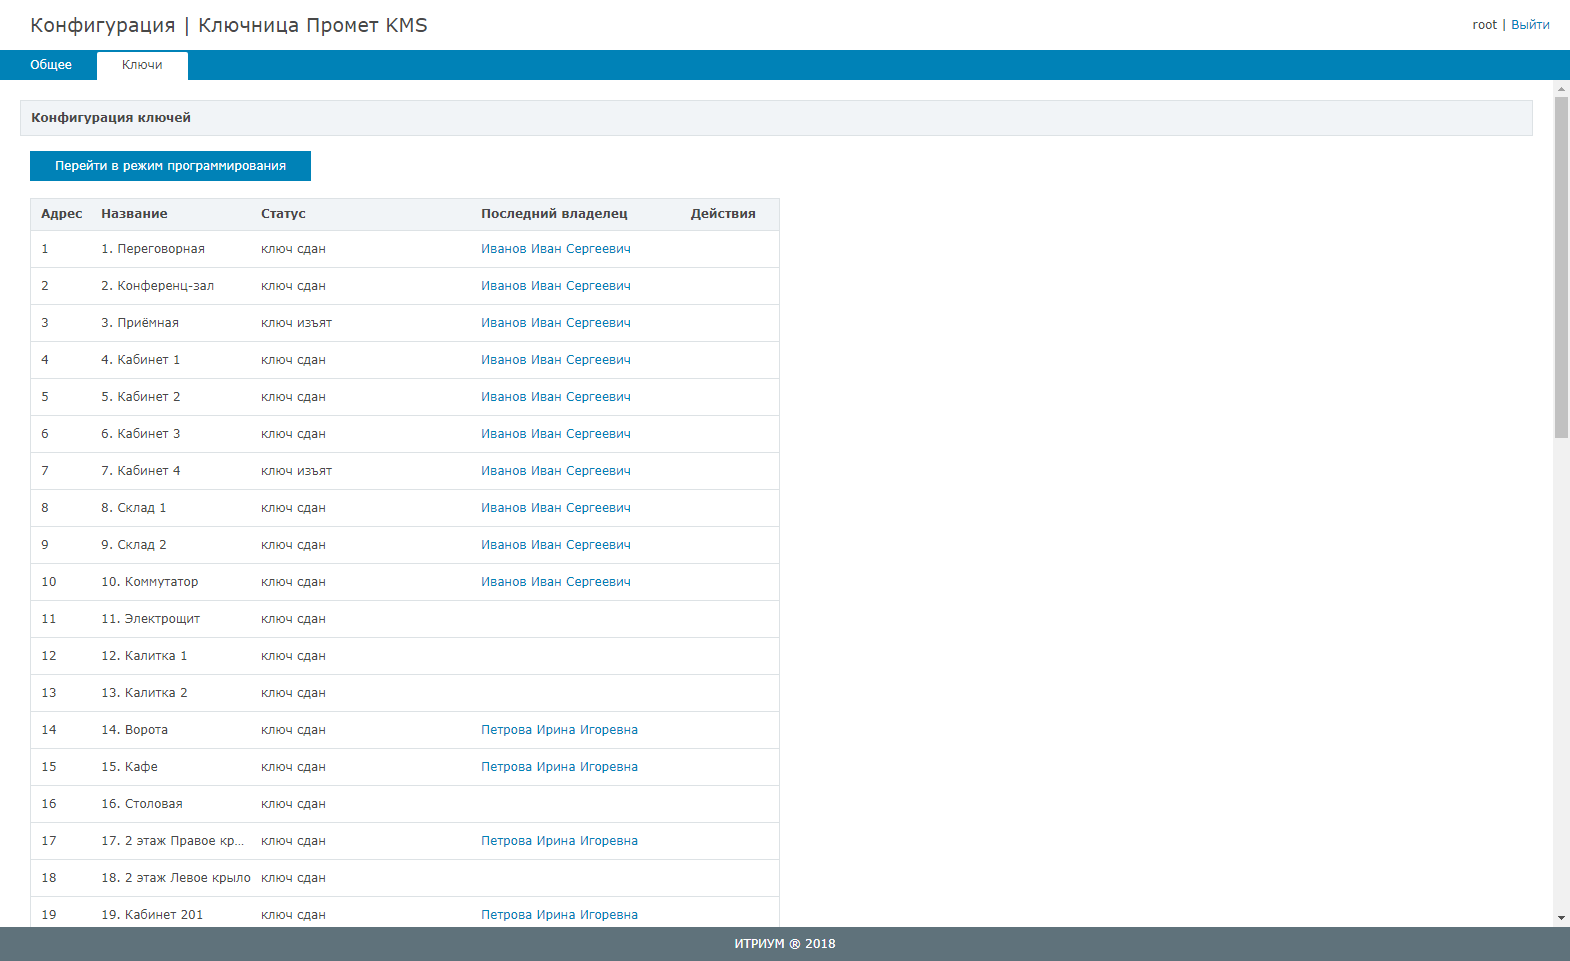
Task: Click the Адрес column header
Action: (62, 214)
